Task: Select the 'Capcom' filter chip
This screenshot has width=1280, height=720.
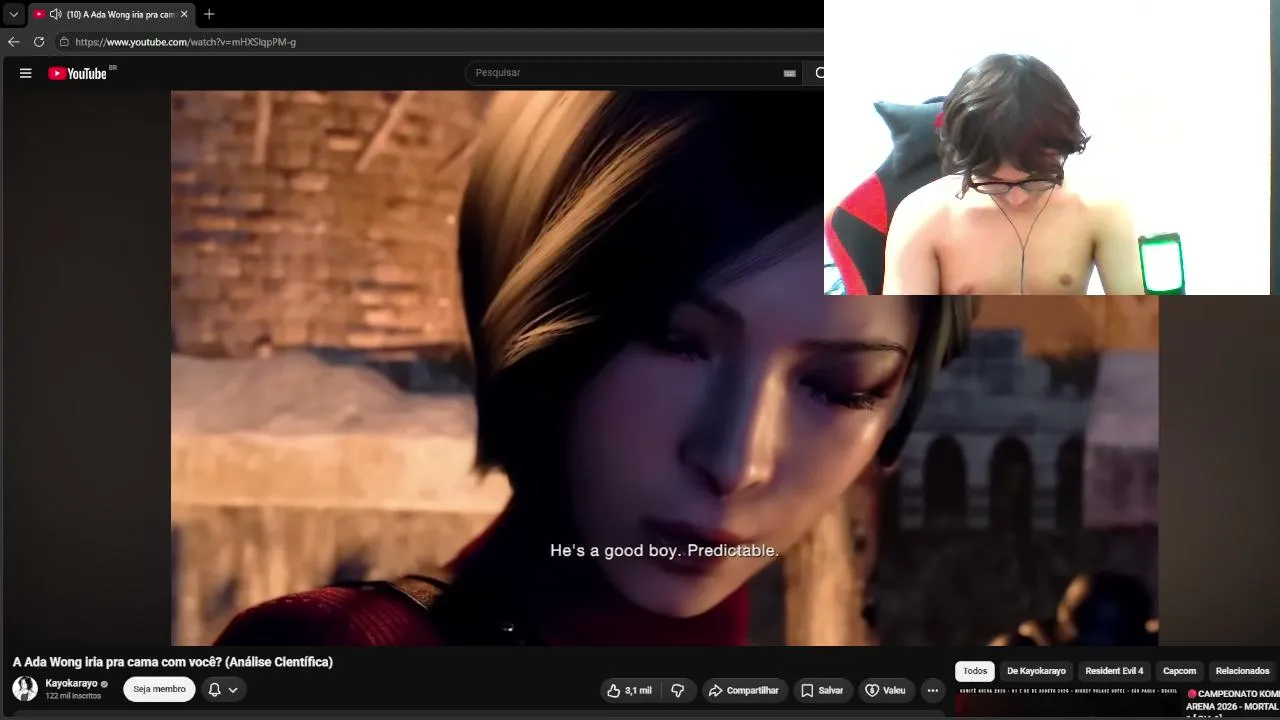Action: [x=1180, y=671]
